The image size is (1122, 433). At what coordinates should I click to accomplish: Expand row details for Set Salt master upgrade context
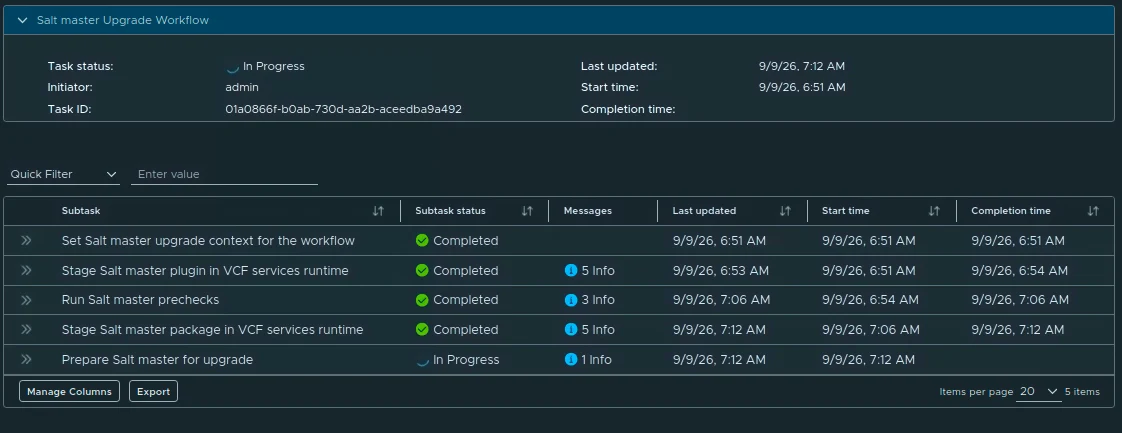tap(26, 240)
